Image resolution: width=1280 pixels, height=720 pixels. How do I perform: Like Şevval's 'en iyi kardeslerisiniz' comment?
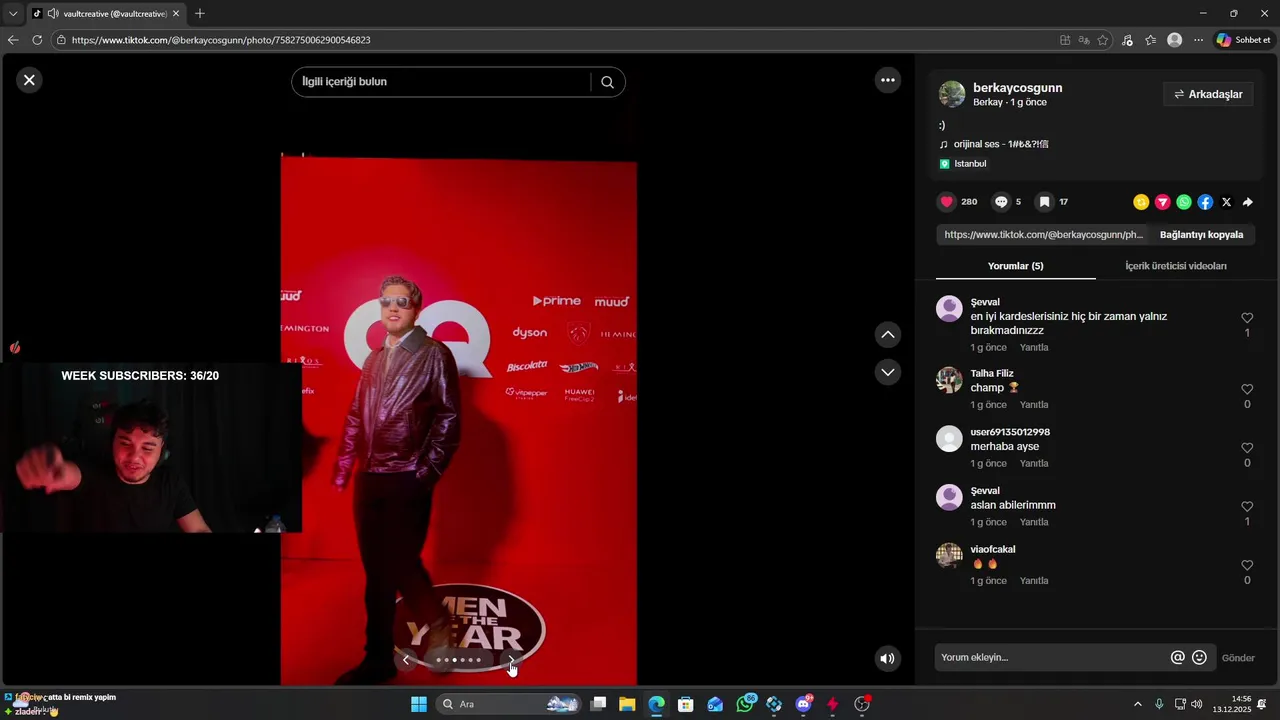(x=1247, y=318)
